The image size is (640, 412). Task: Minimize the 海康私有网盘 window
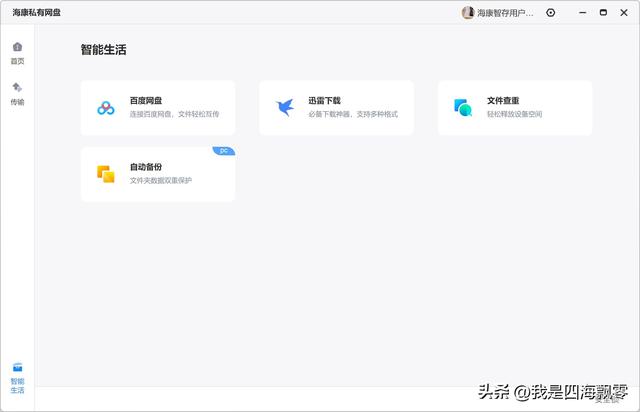[582, 13]
